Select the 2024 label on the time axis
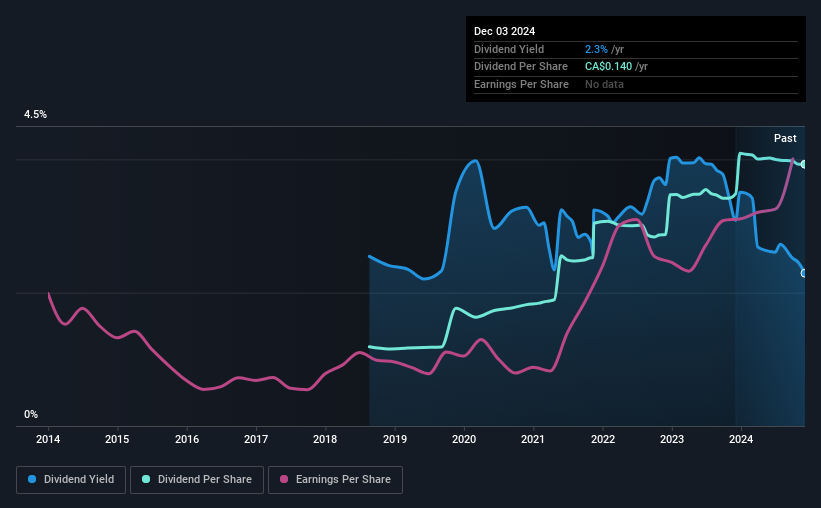 coord(741,439)
